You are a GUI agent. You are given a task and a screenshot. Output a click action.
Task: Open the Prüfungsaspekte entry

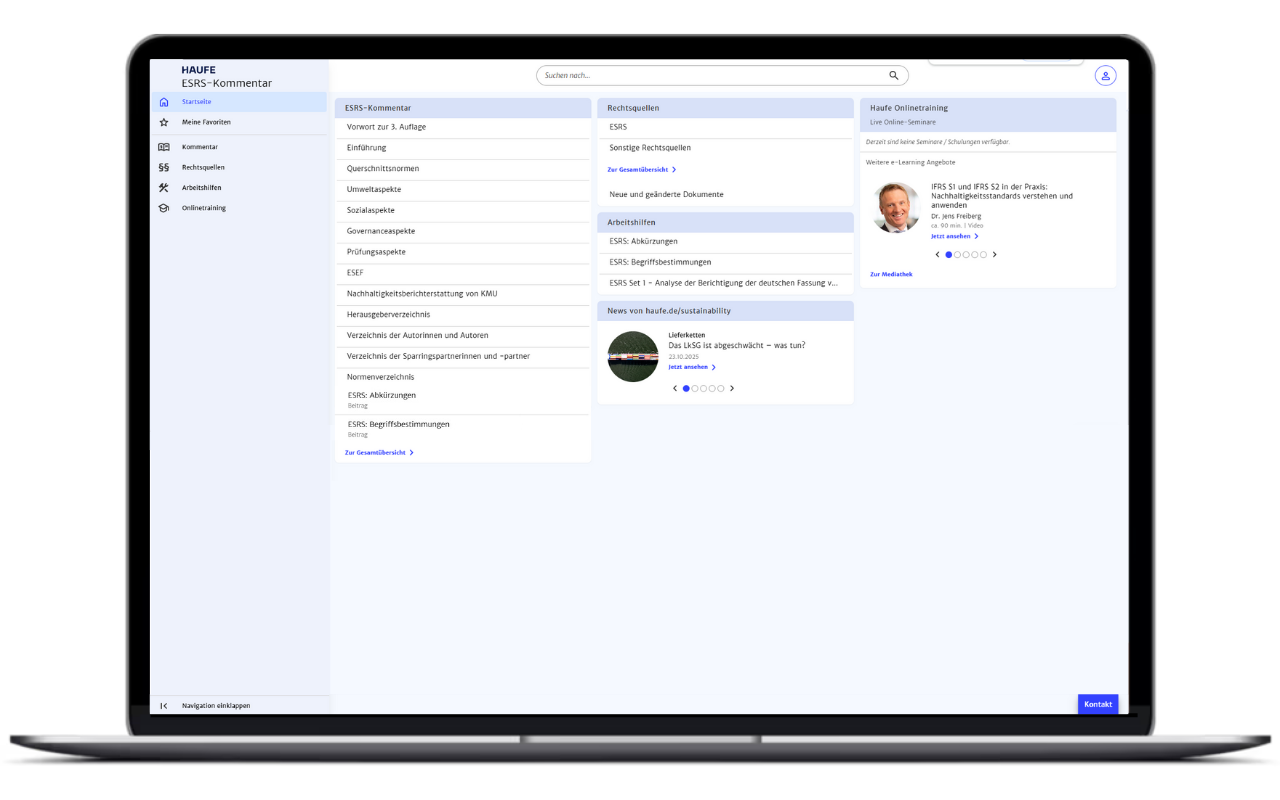tap(463, 252)
